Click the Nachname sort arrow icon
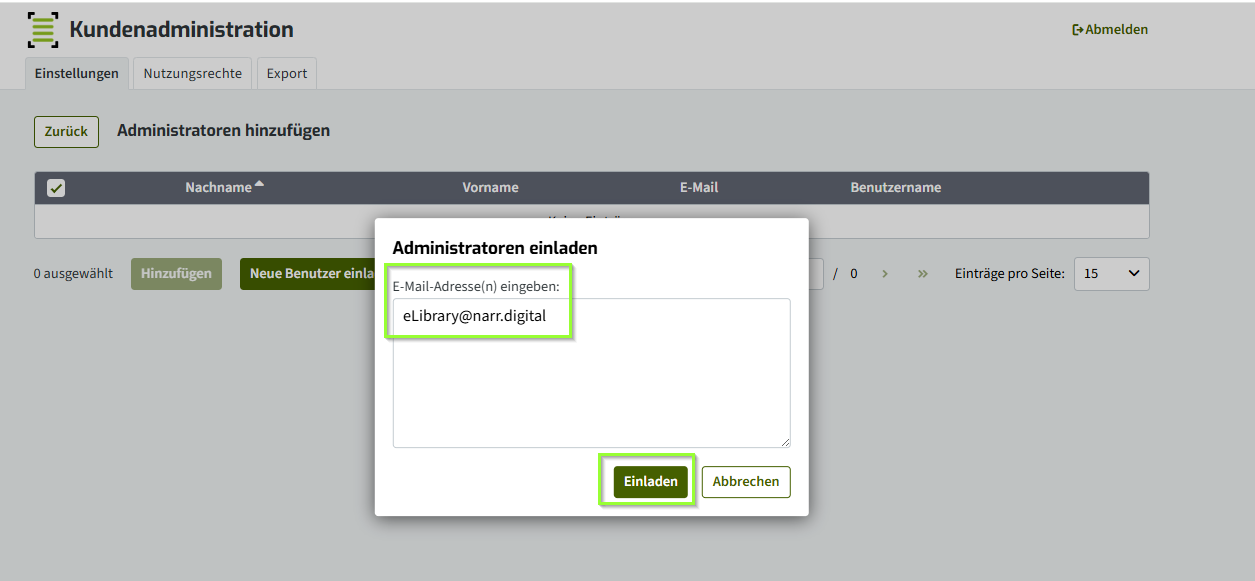This screenshot has height=581, width=1255. [260, 184]
